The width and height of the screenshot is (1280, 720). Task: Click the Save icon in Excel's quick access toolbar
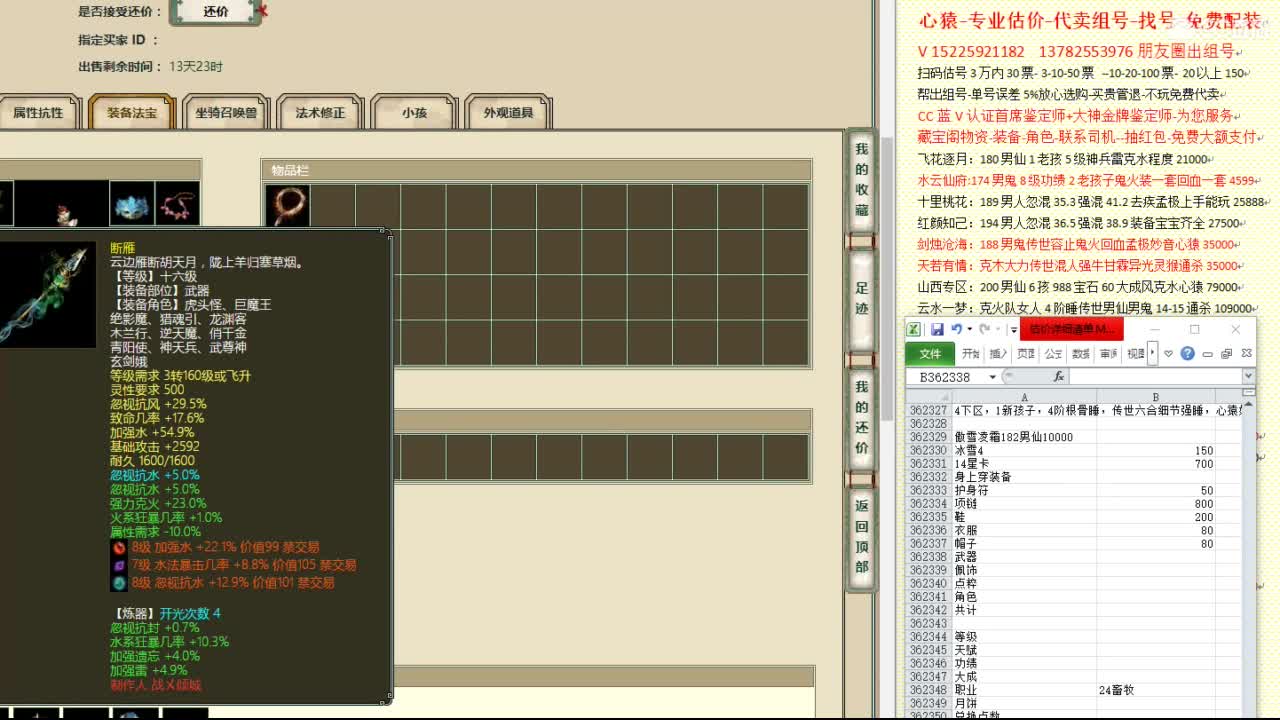937,330
